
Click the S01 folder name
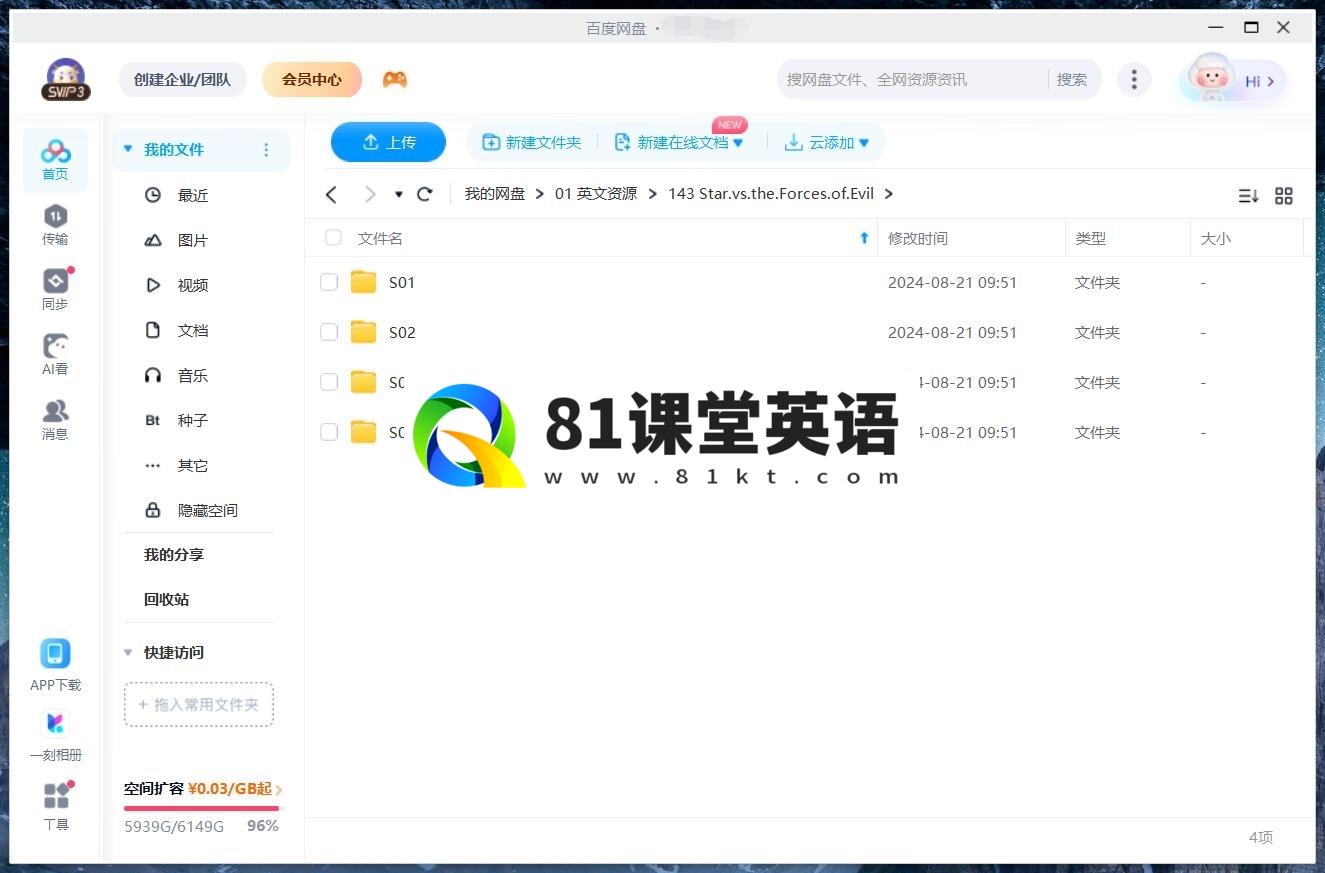click(402, 282)
